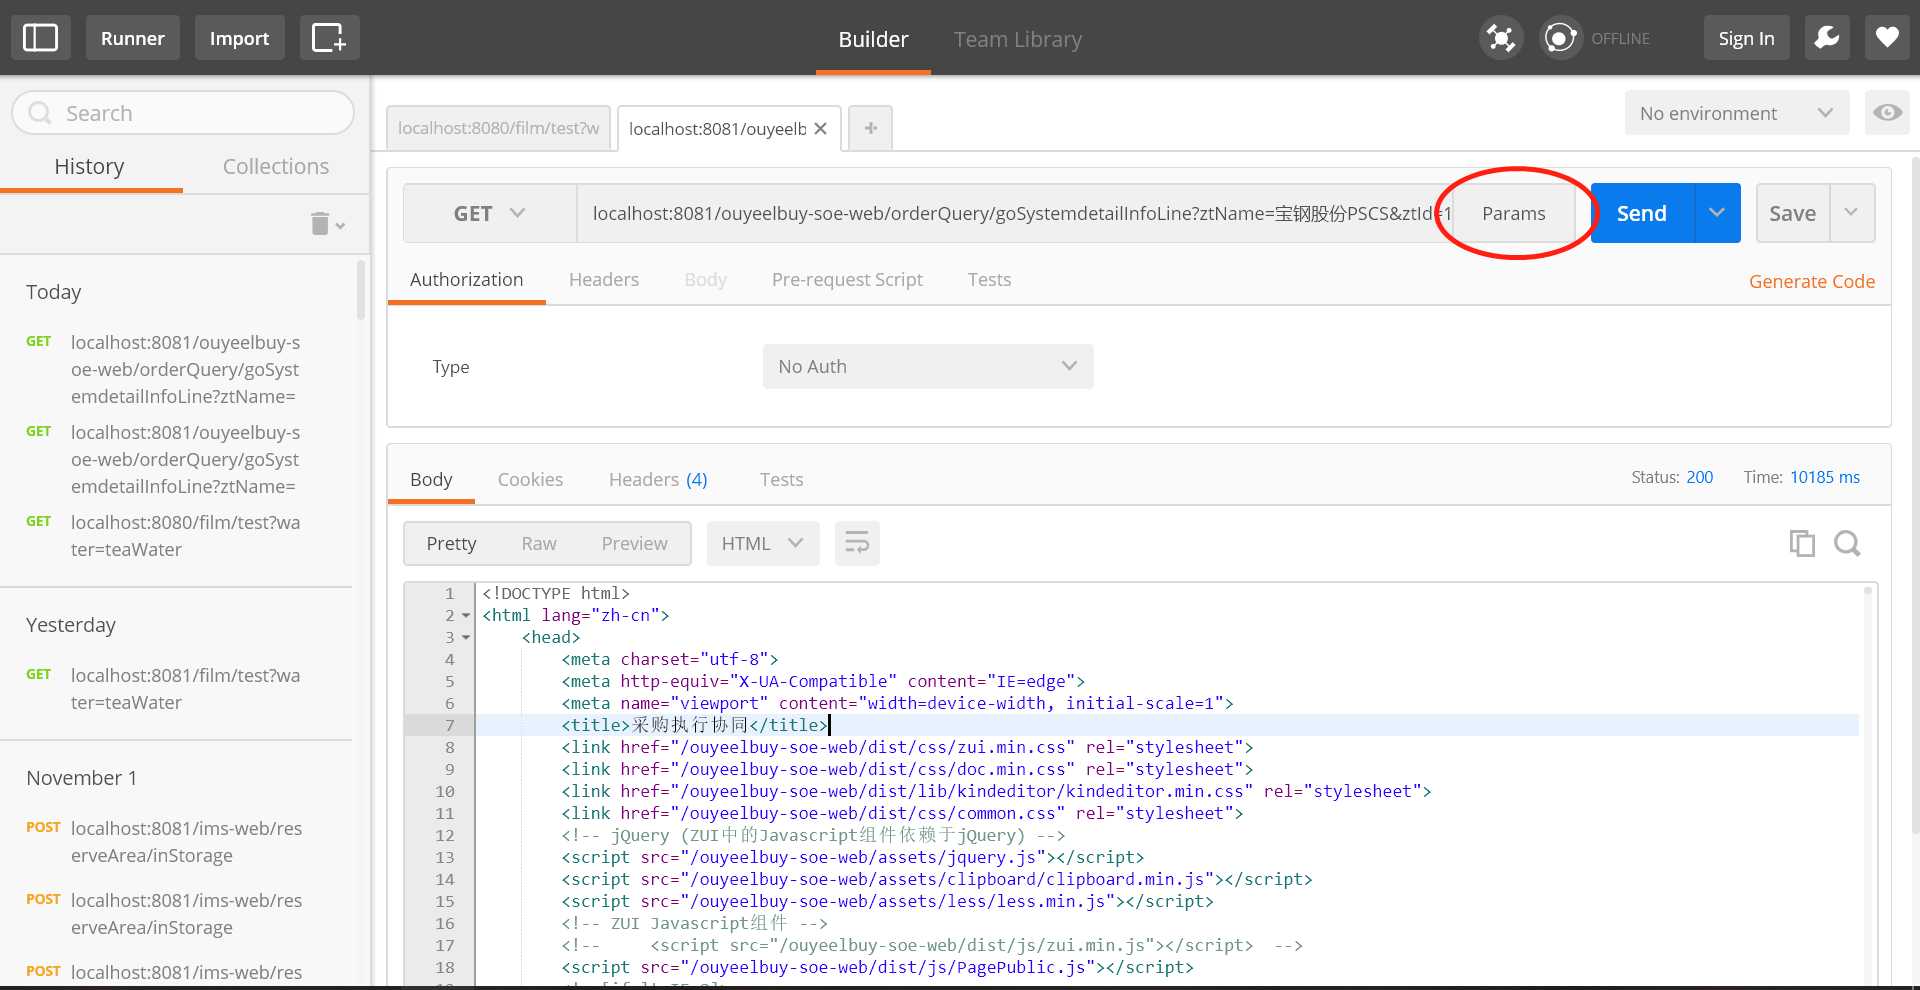The width and height of the screenshot is (1920, 990).
Task: Click the Status: 200 value
Action: tap(1699, 478)
